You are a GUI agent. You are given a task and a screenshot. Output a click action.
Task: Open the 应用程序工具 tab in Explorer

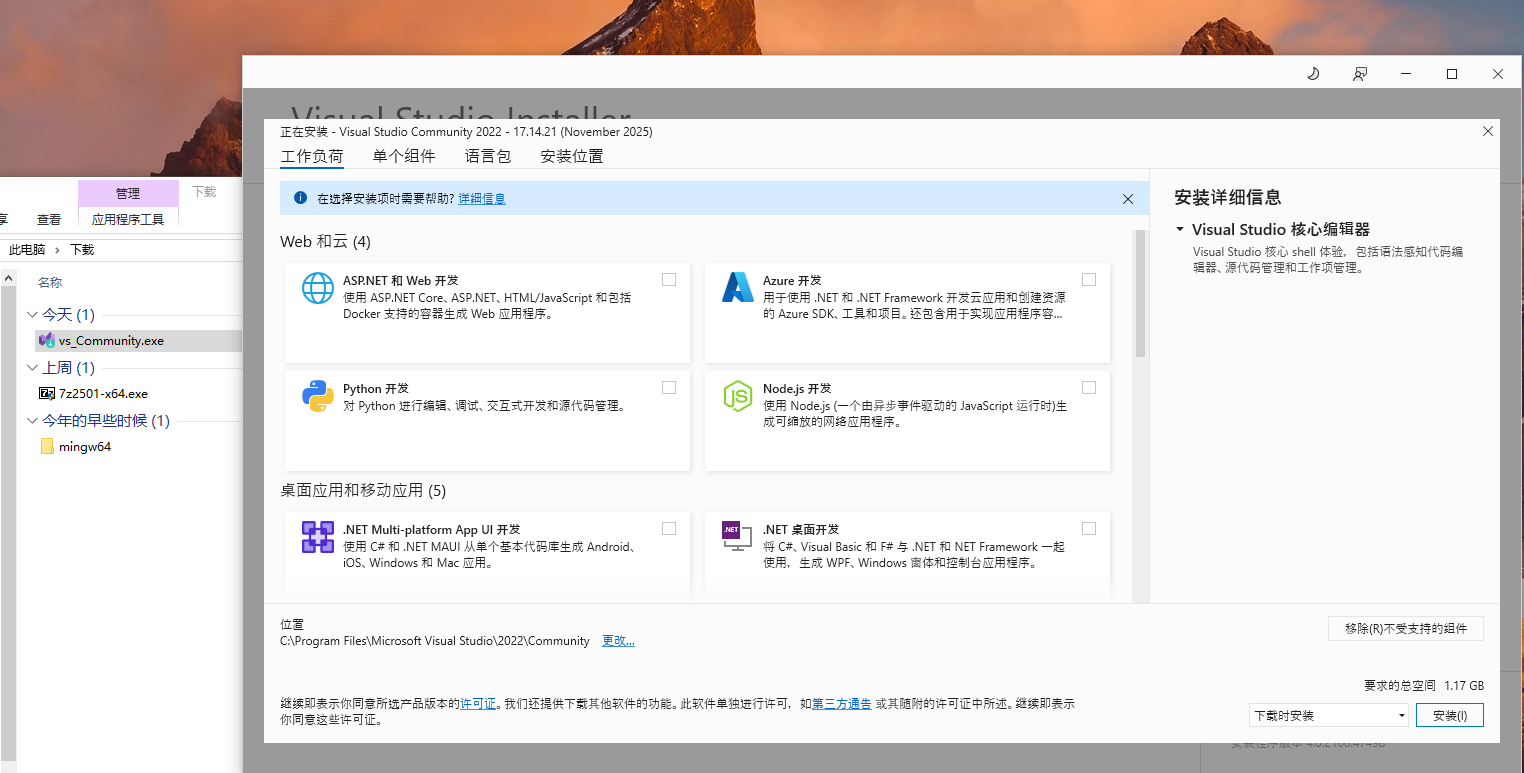128,219
